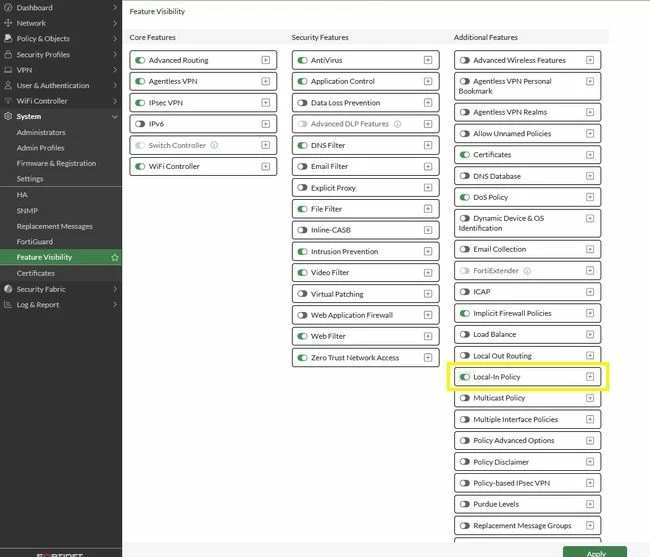The height and width of the screenshot is (557, 650).
Task: Click the plus icon in the DNS Filter row
Action: tap(428, 145)
